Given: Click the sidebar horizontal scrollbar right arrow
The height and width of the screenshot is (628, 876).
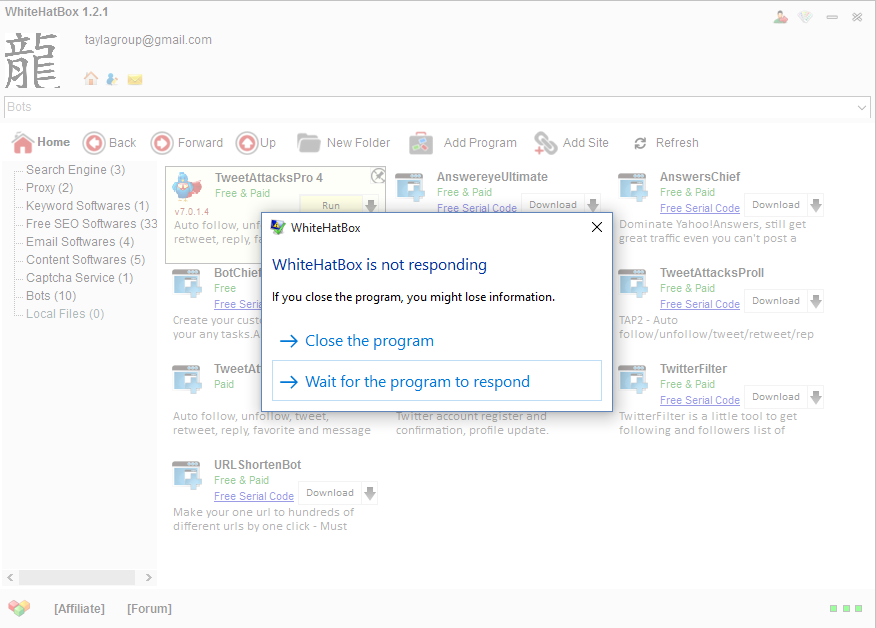Looking at the screenshot, I should (x=149, y=578).
